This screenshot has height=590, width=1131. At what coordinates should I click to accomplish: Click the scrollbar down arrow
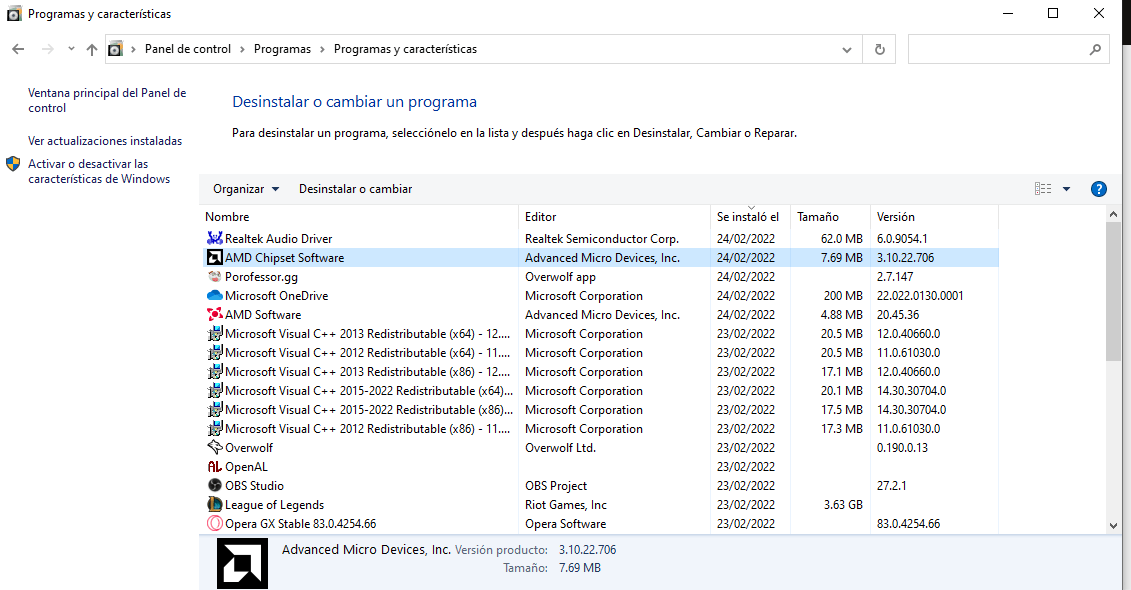(x=1113, y=526)
